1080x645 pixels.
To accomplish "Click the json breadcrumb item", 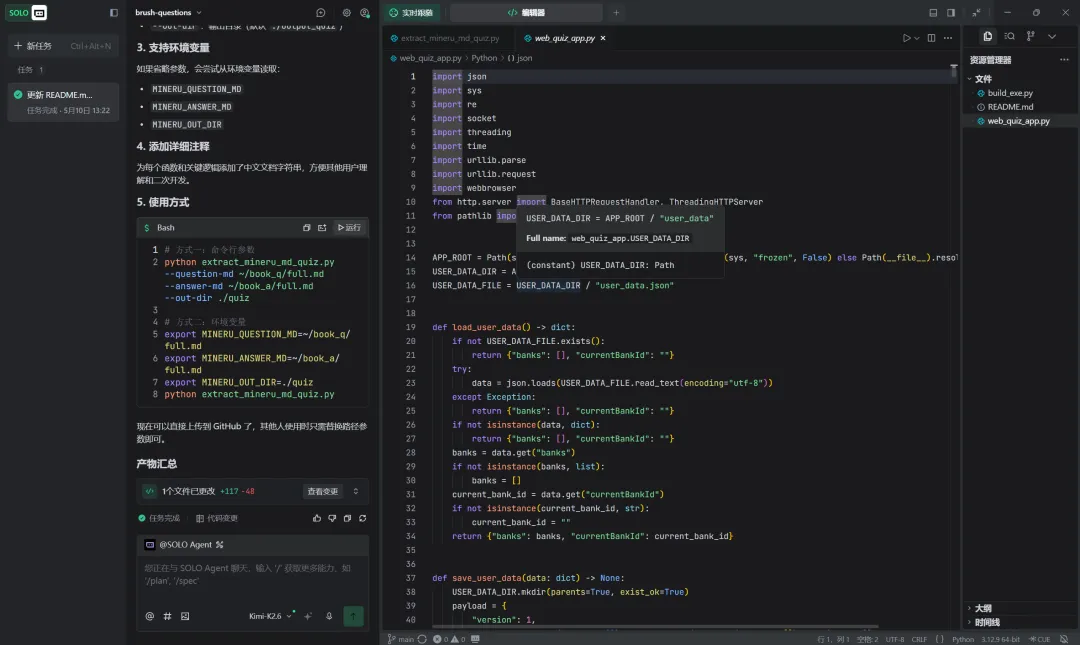I will [520, 58].
